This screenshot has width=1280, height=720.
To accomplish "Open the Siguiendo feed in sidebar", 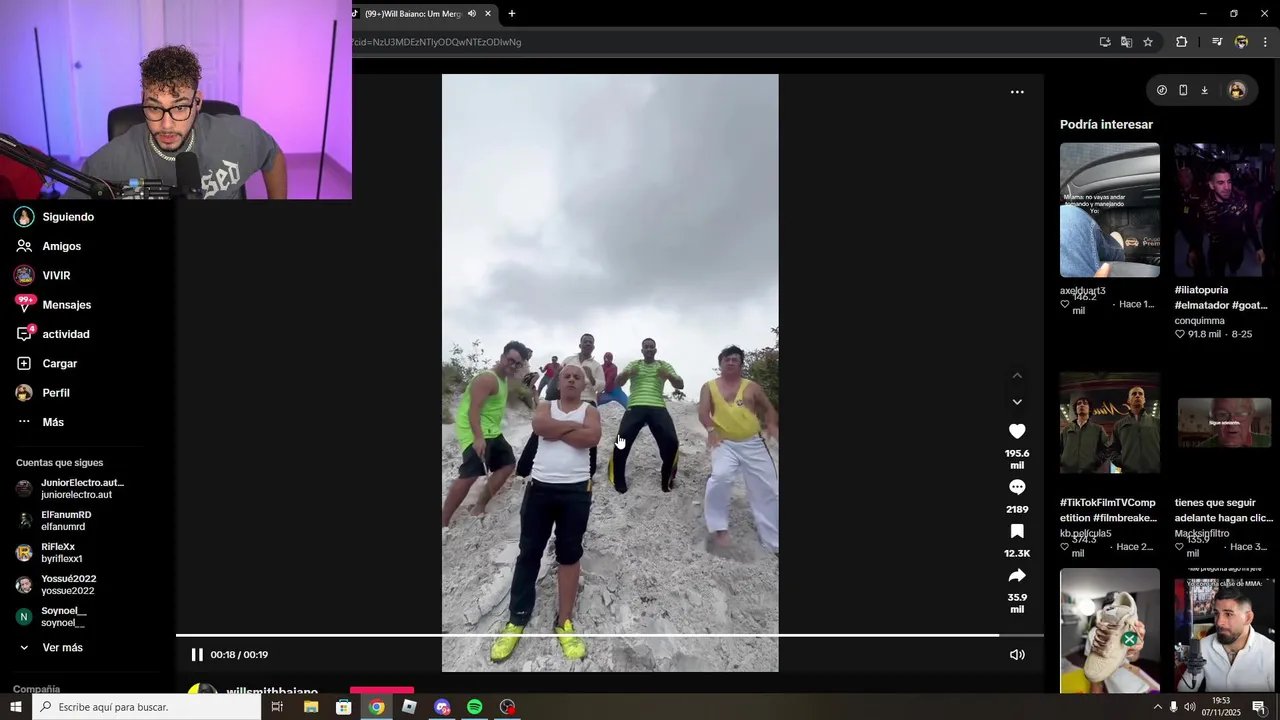I will click(x=54, y=217).
